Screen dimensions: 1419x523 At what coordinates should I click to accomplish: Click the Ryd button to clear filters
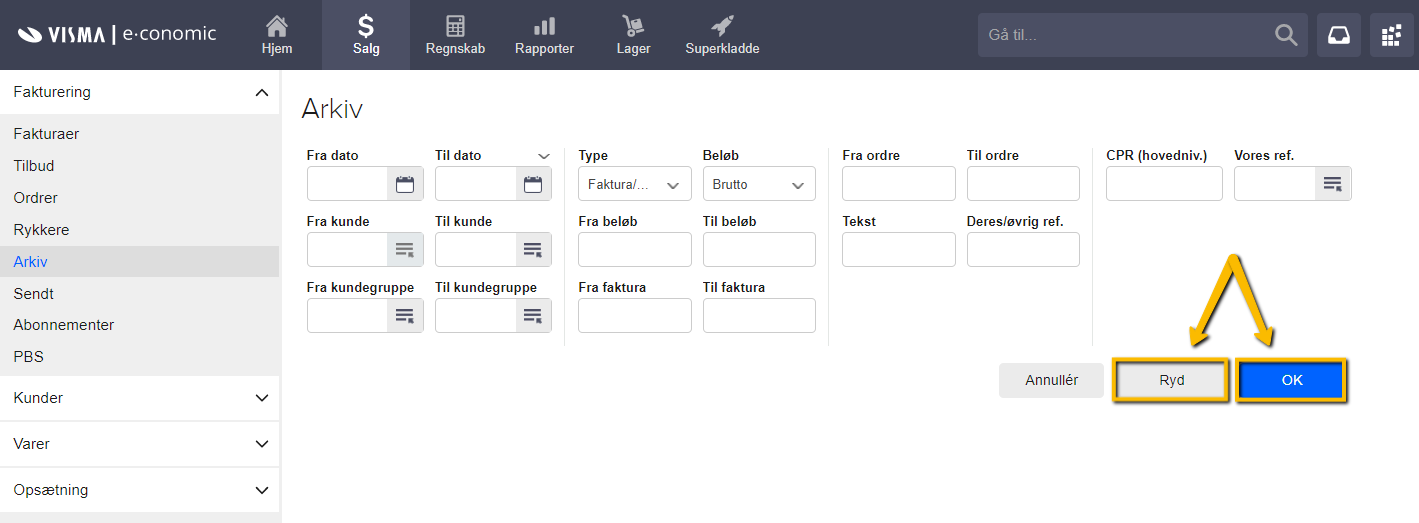point(1171,381)
